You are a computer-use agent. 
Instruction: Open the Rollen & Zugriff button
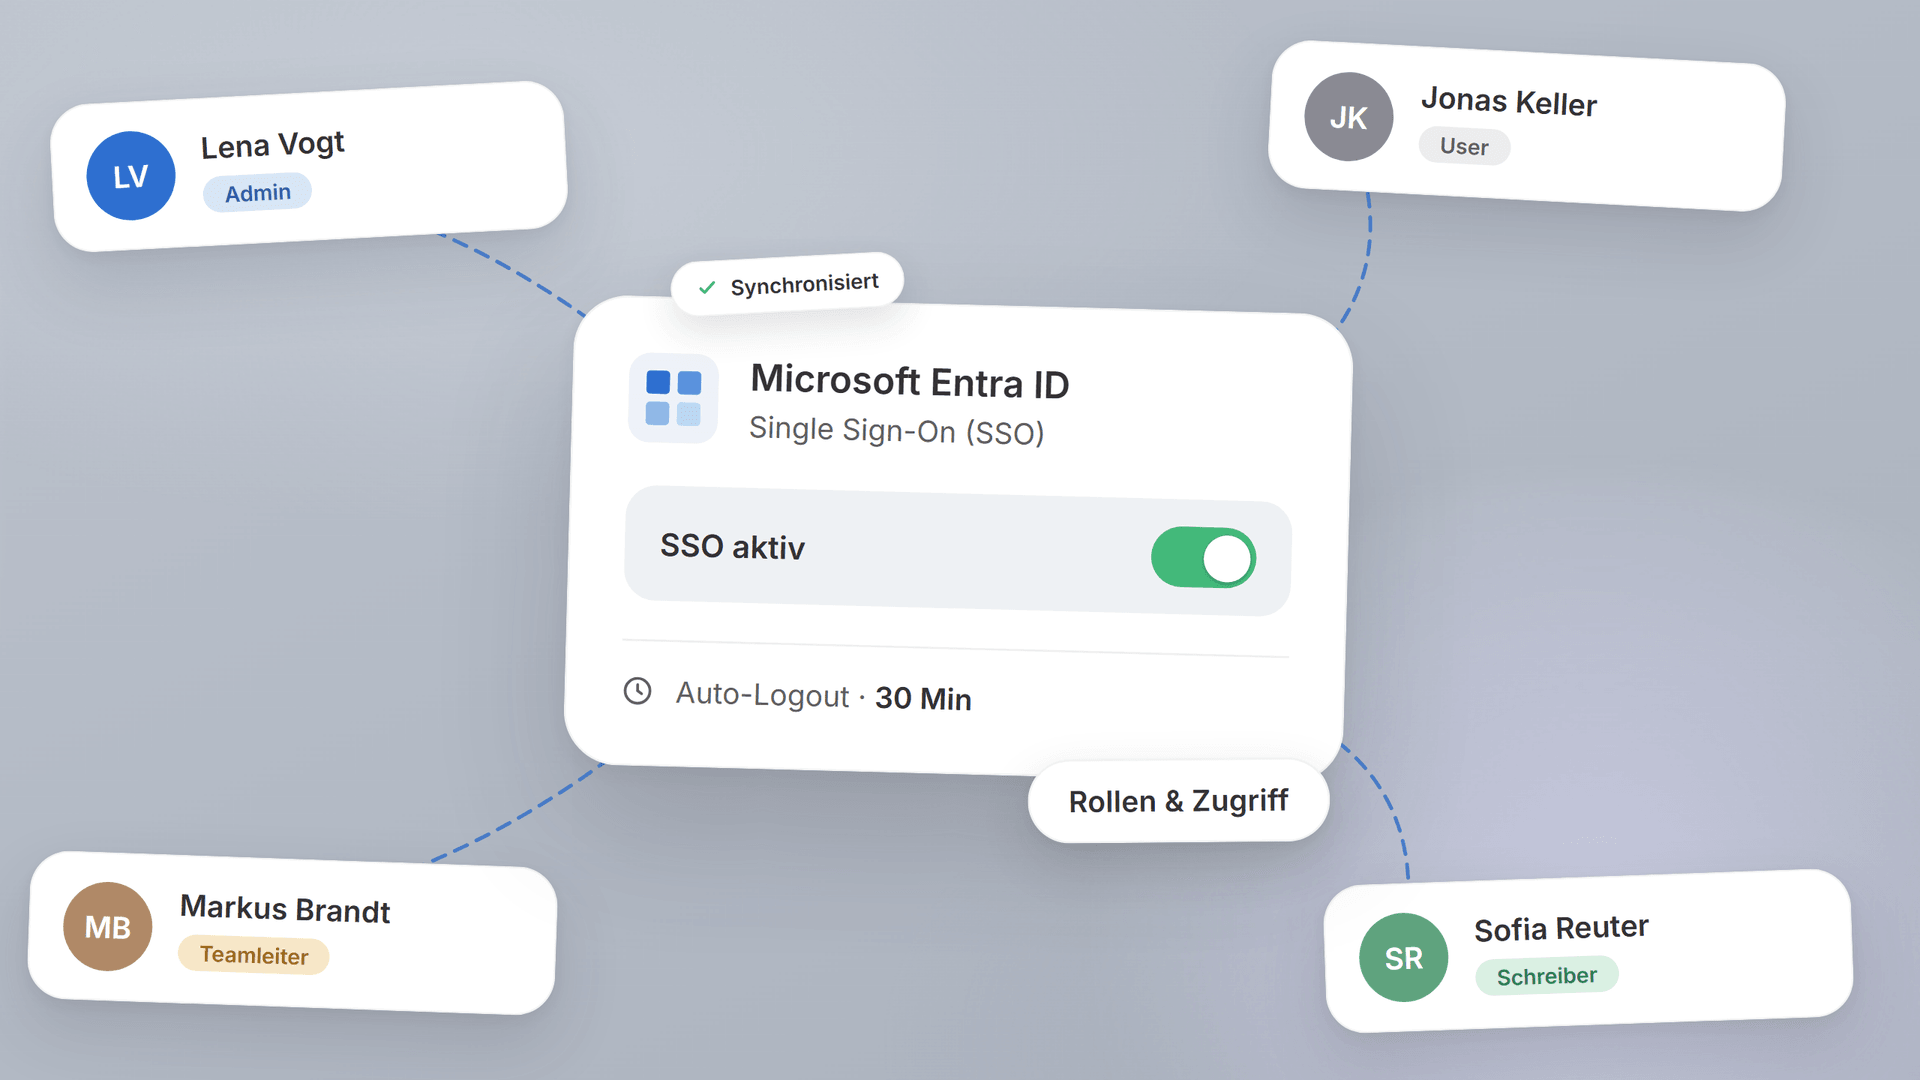1178,801
